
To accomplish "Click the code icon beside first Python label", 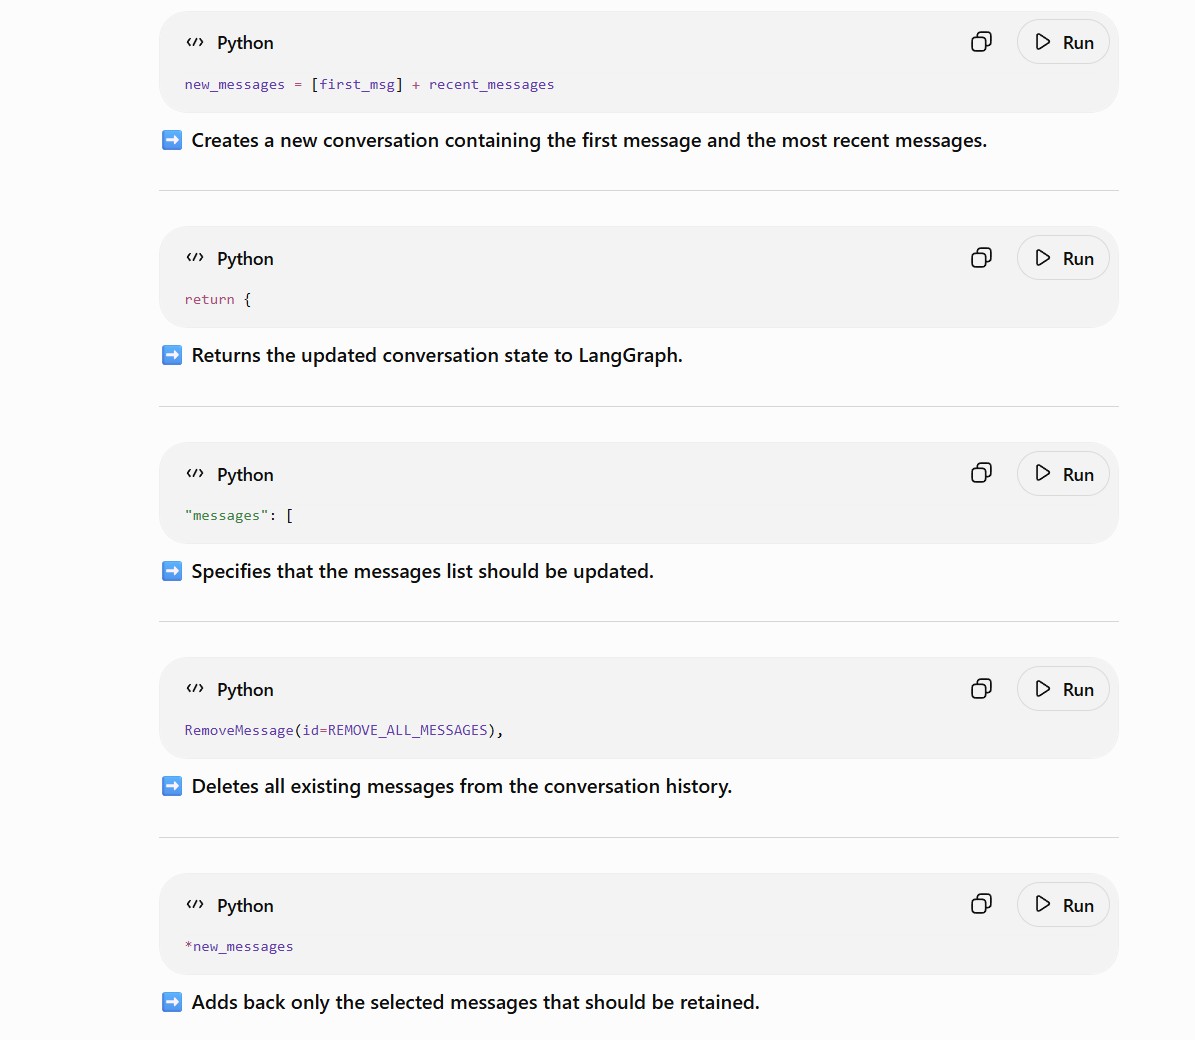I will point(195,42).
